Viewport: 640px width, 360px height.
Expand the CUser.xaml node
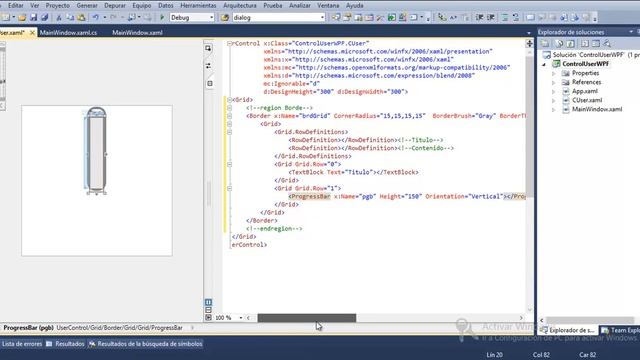(x=553, y=100)
